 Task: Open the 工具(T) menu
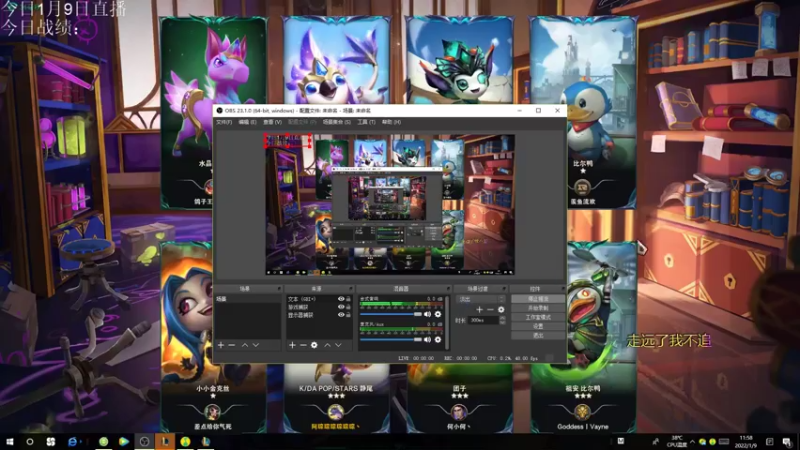tap(366, 122)
